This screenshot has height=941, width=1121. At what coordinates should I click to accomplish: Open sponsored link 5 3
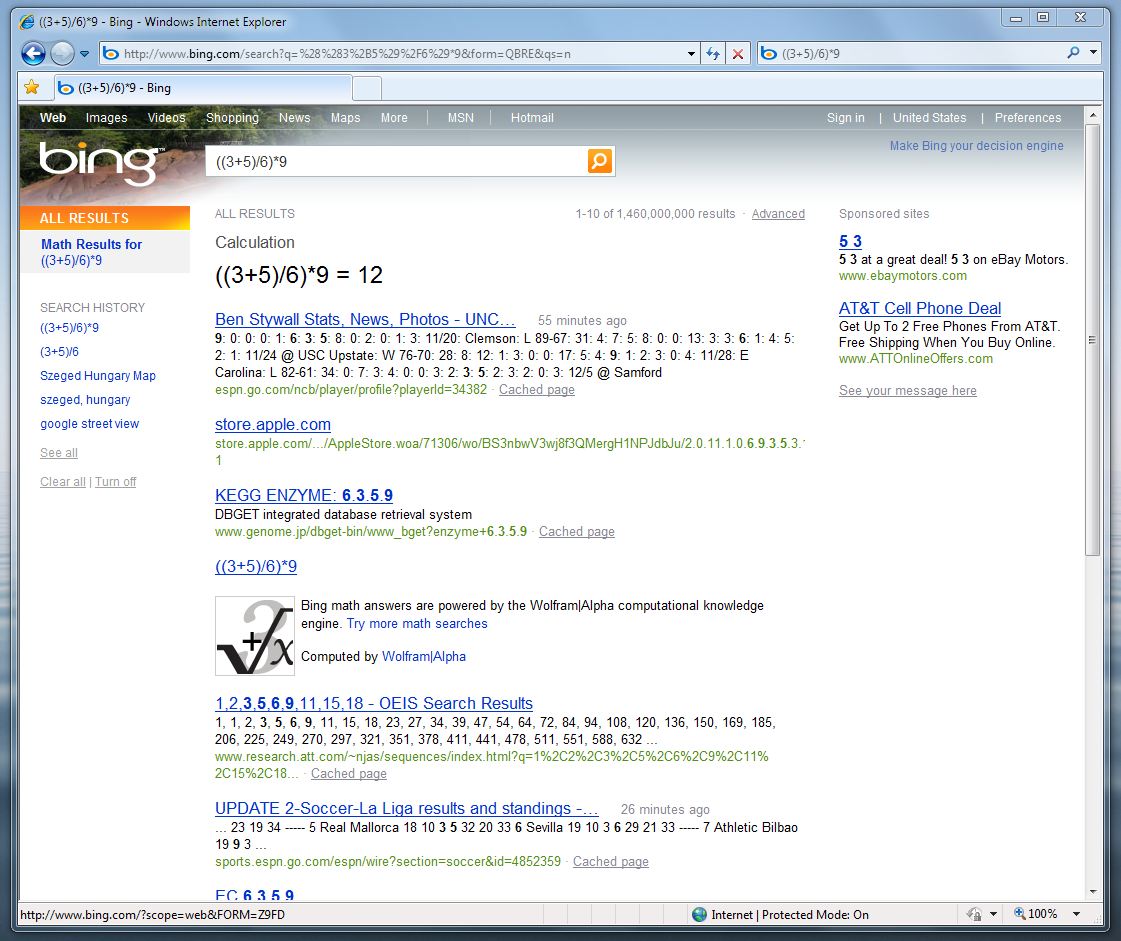coord(850,242)
